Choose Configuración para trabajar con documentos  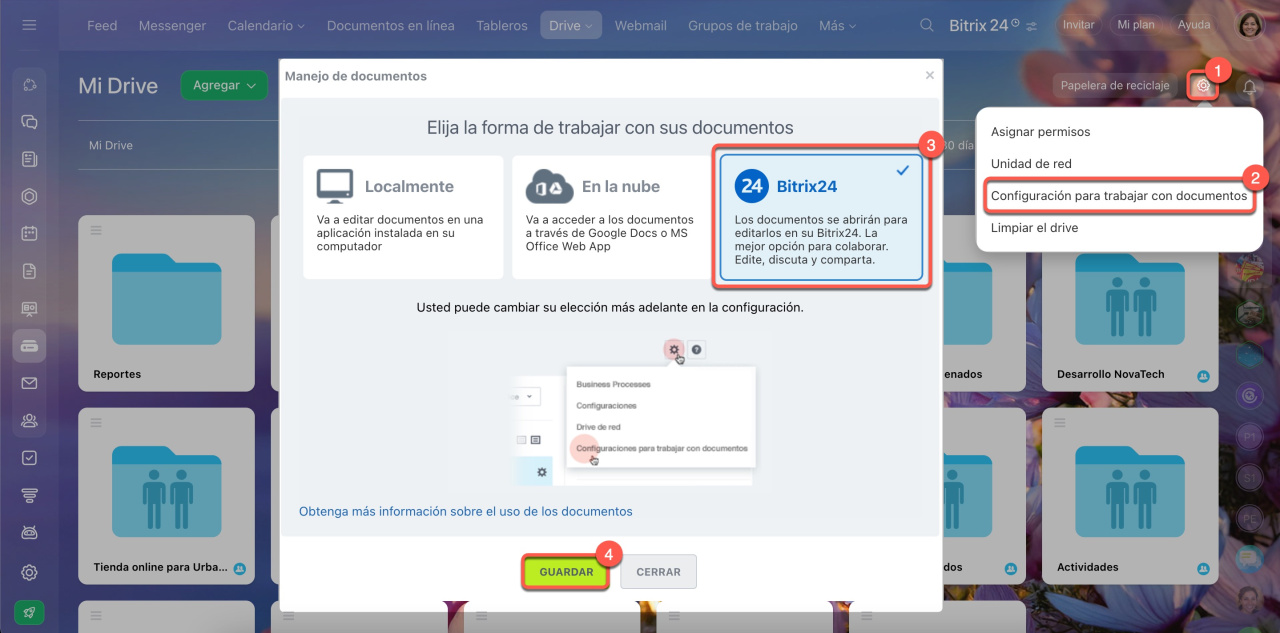point(1119,196)
